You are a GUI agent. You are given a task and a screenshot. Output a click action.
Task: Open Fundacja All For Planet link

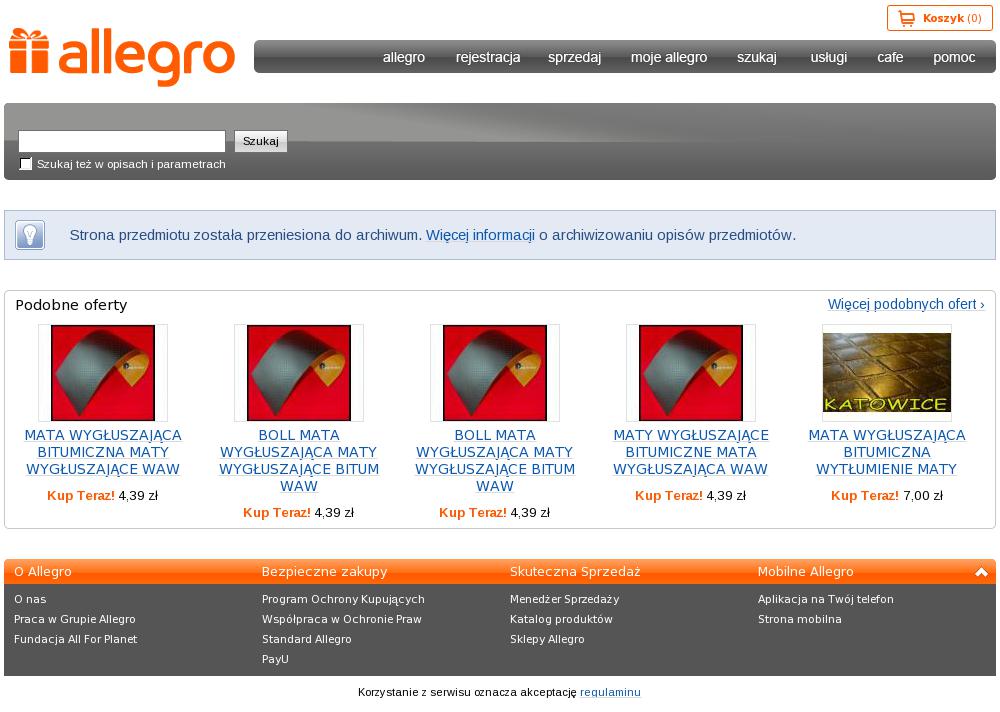(x=75, y=639)
